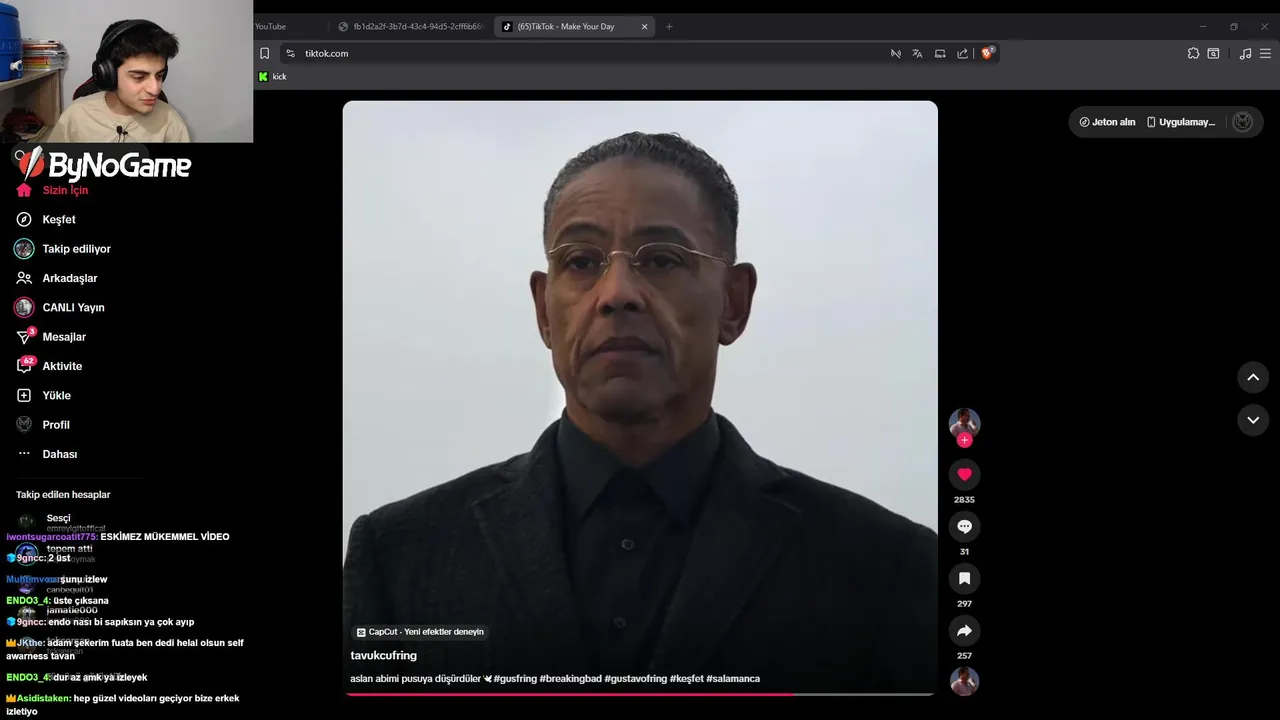Open the profile avatar at top right
1280x720 pixels.
1243,122
